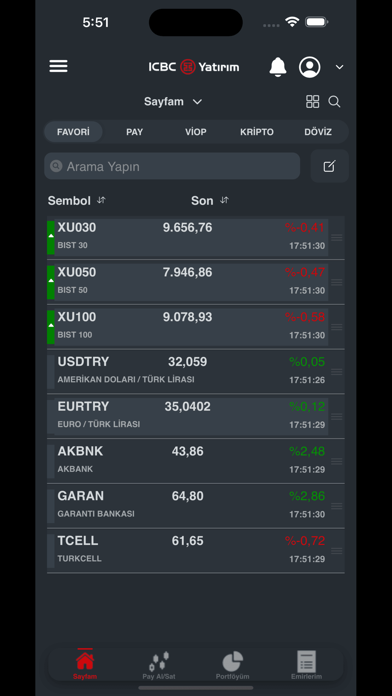
Task: Sort list by Sembol column
Action: click(x=77, y=201)
